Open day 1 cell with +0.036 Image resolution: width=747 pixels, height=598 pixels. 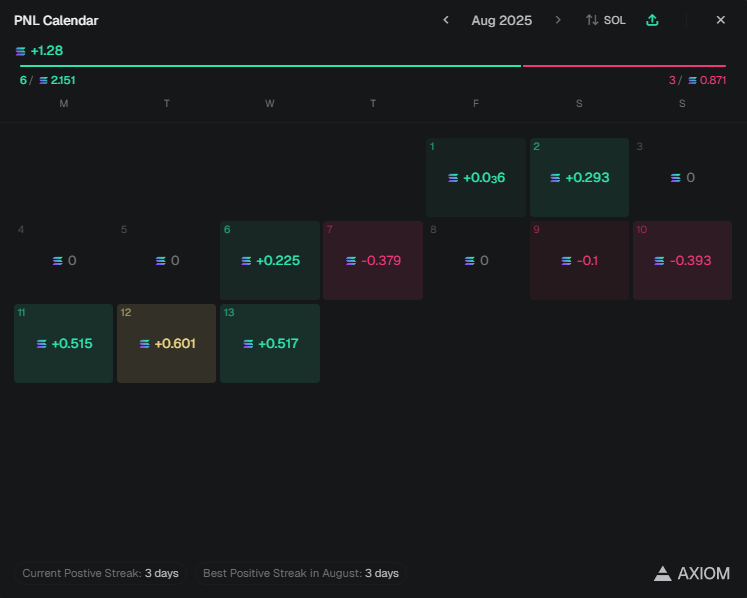pyautogui.click(x=476, y=177)
